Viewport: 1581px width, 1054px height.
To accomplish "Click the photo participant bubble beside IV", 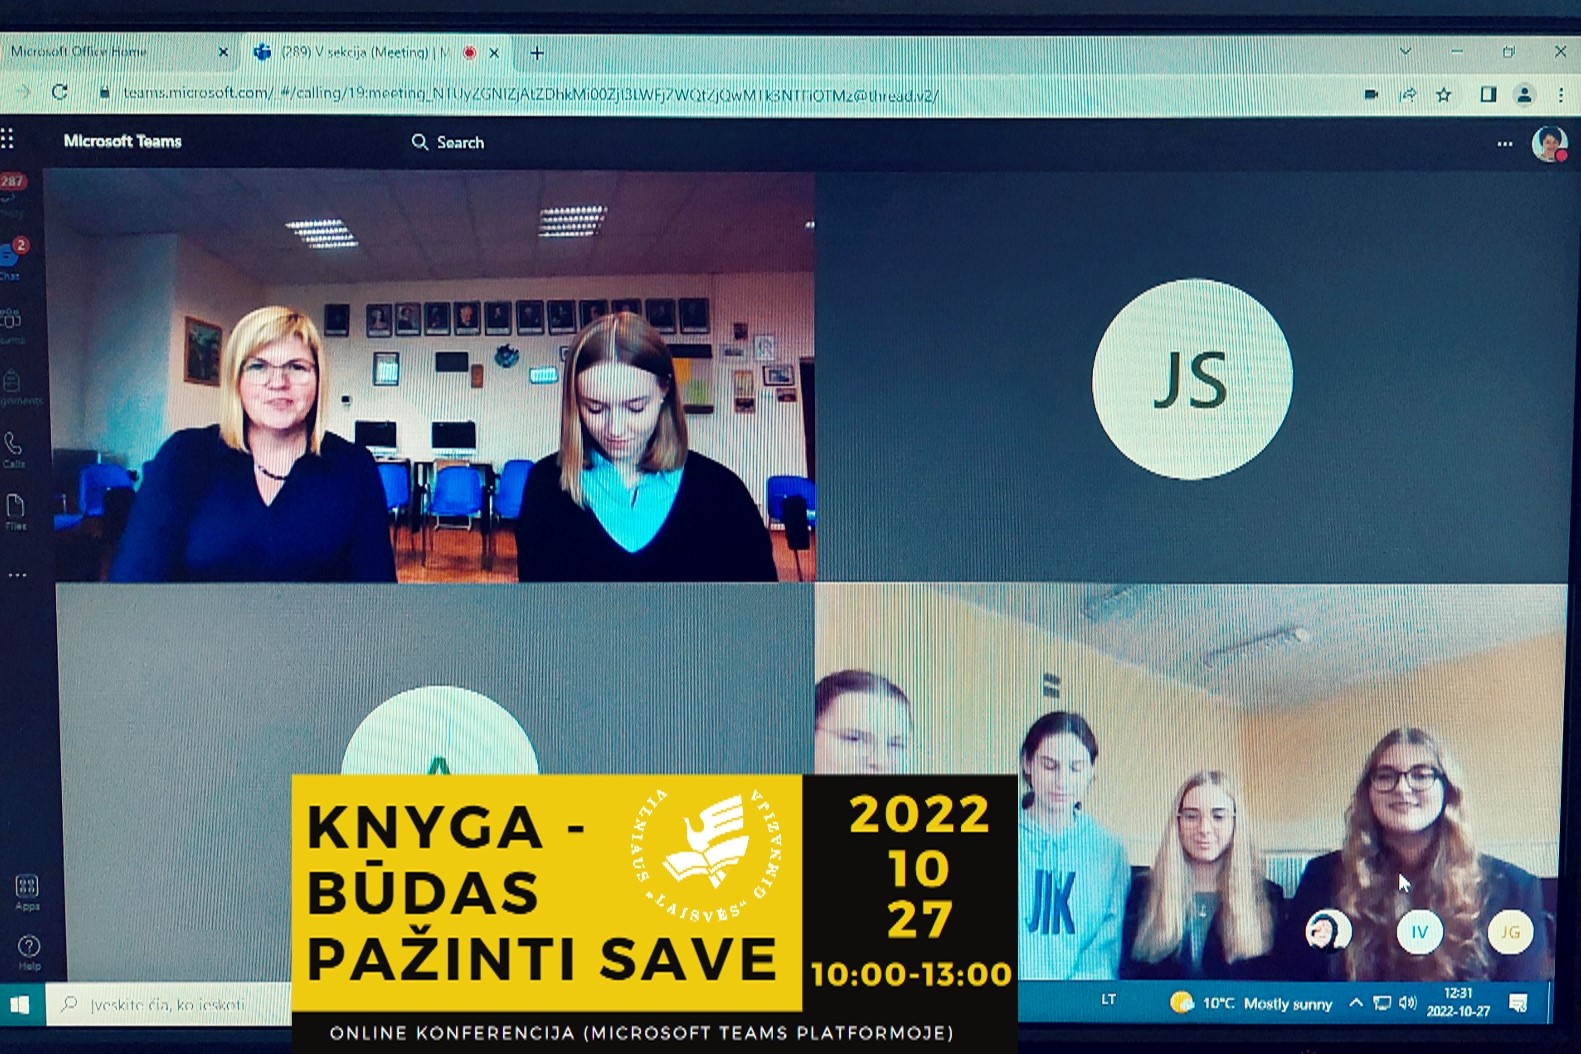I will 1328,931.
